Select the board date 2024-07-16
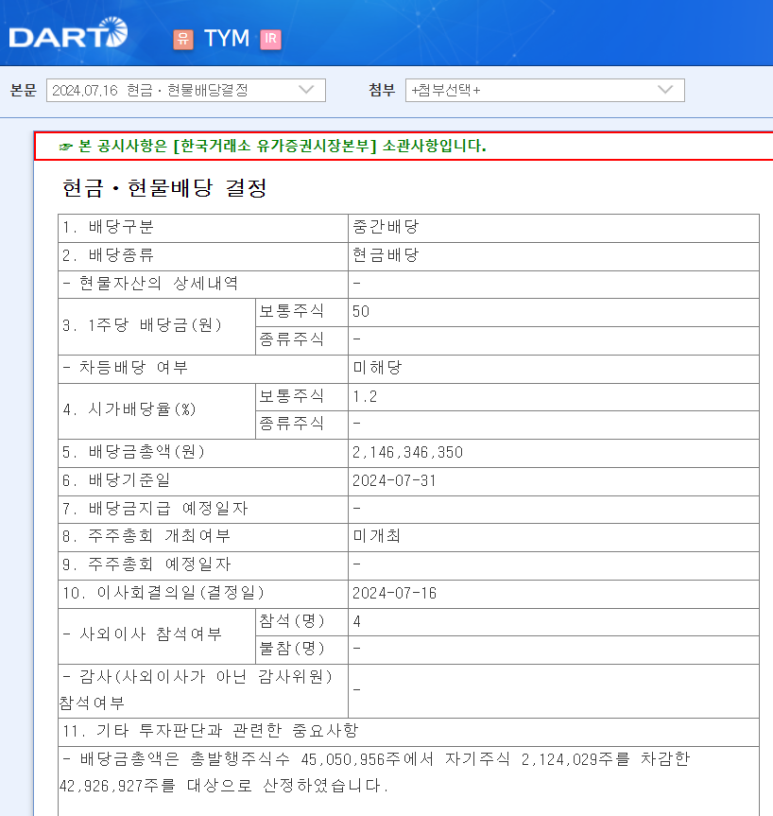 pyautogui.click(x=394, y=593)
